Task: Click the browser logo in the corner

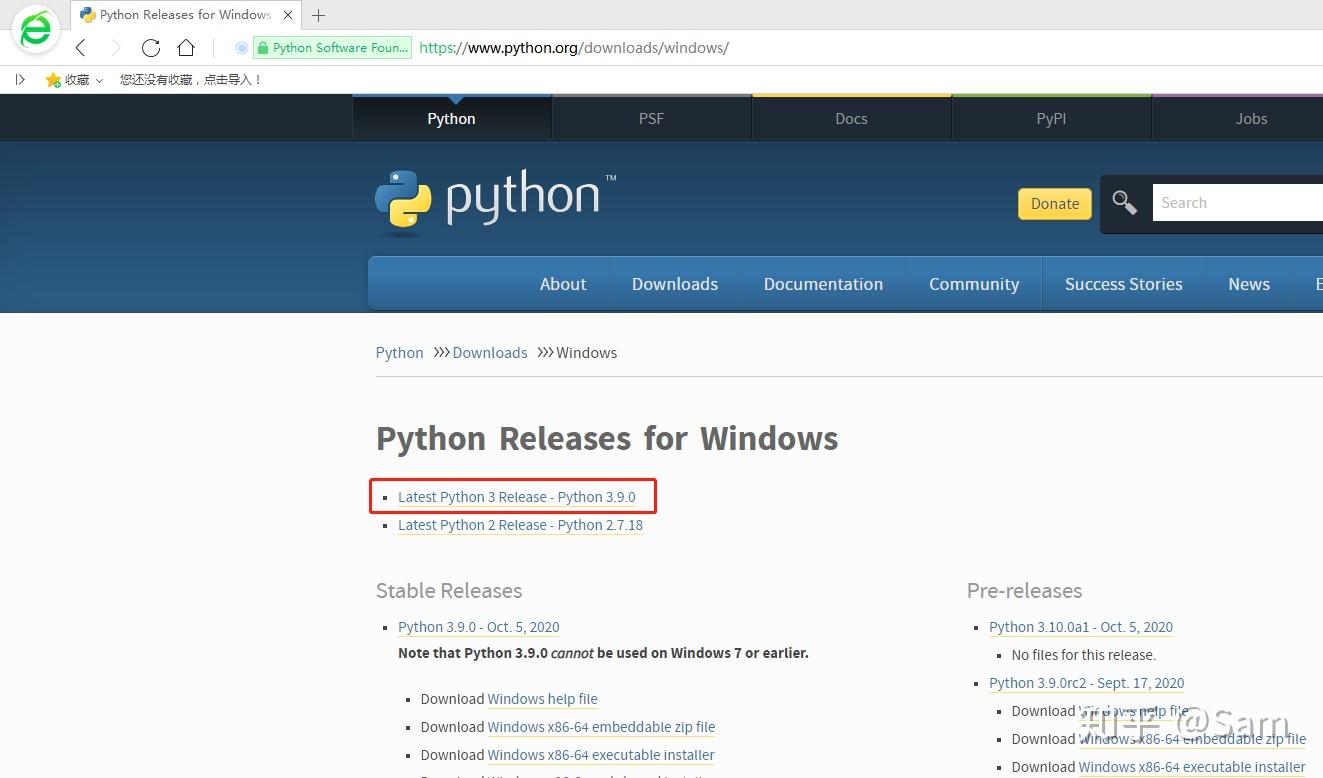Action: point(36,28)
